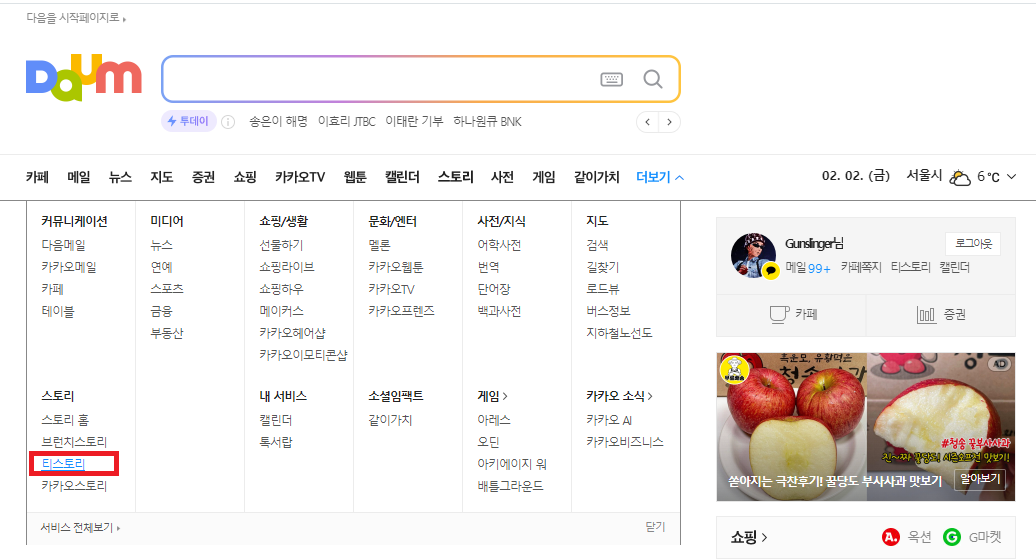Click the 증권 chart shortcut
The image size is (1036, 559).
(941, 315)
